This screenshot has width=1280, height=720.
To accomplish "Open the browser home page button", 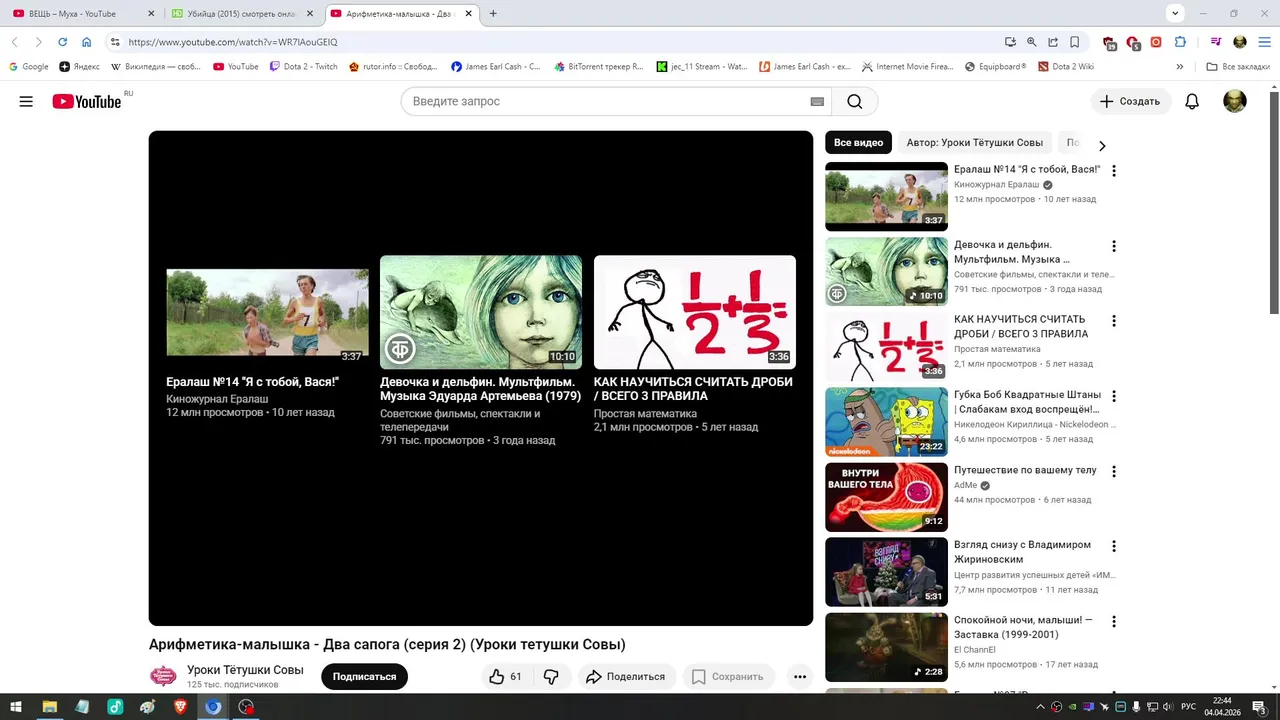I will [87, 42].
